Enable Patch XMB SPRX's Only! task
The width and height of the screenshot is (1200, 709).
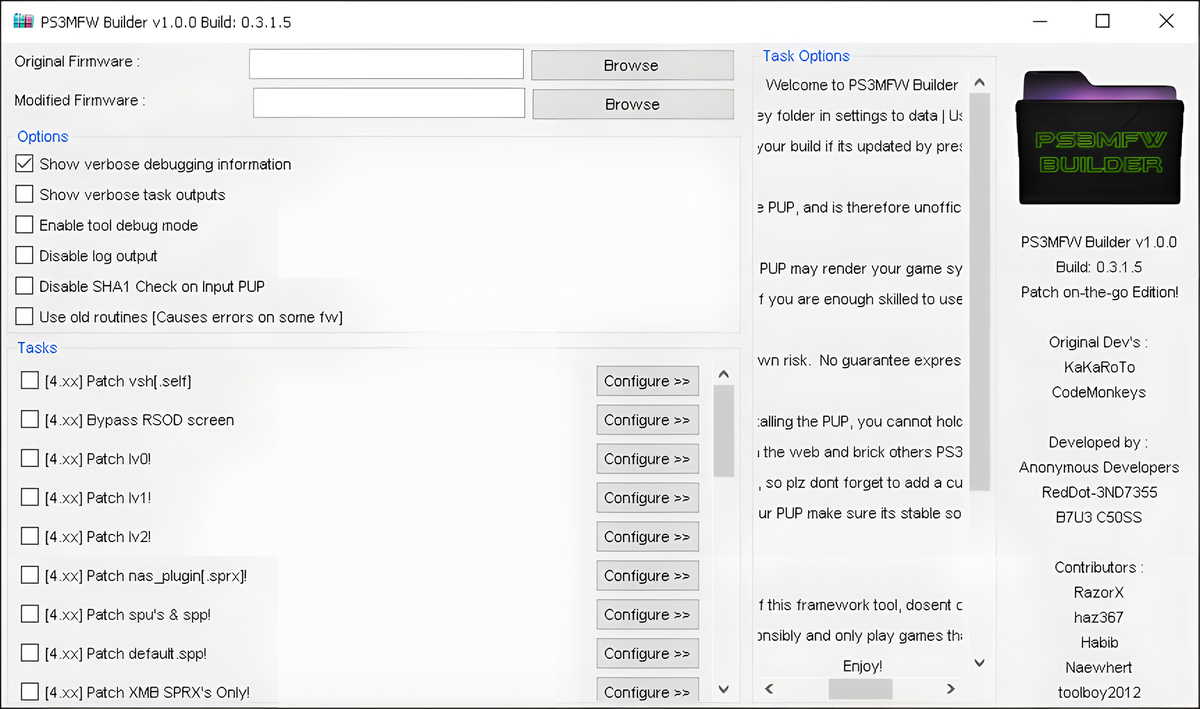[x=29, y=692]
